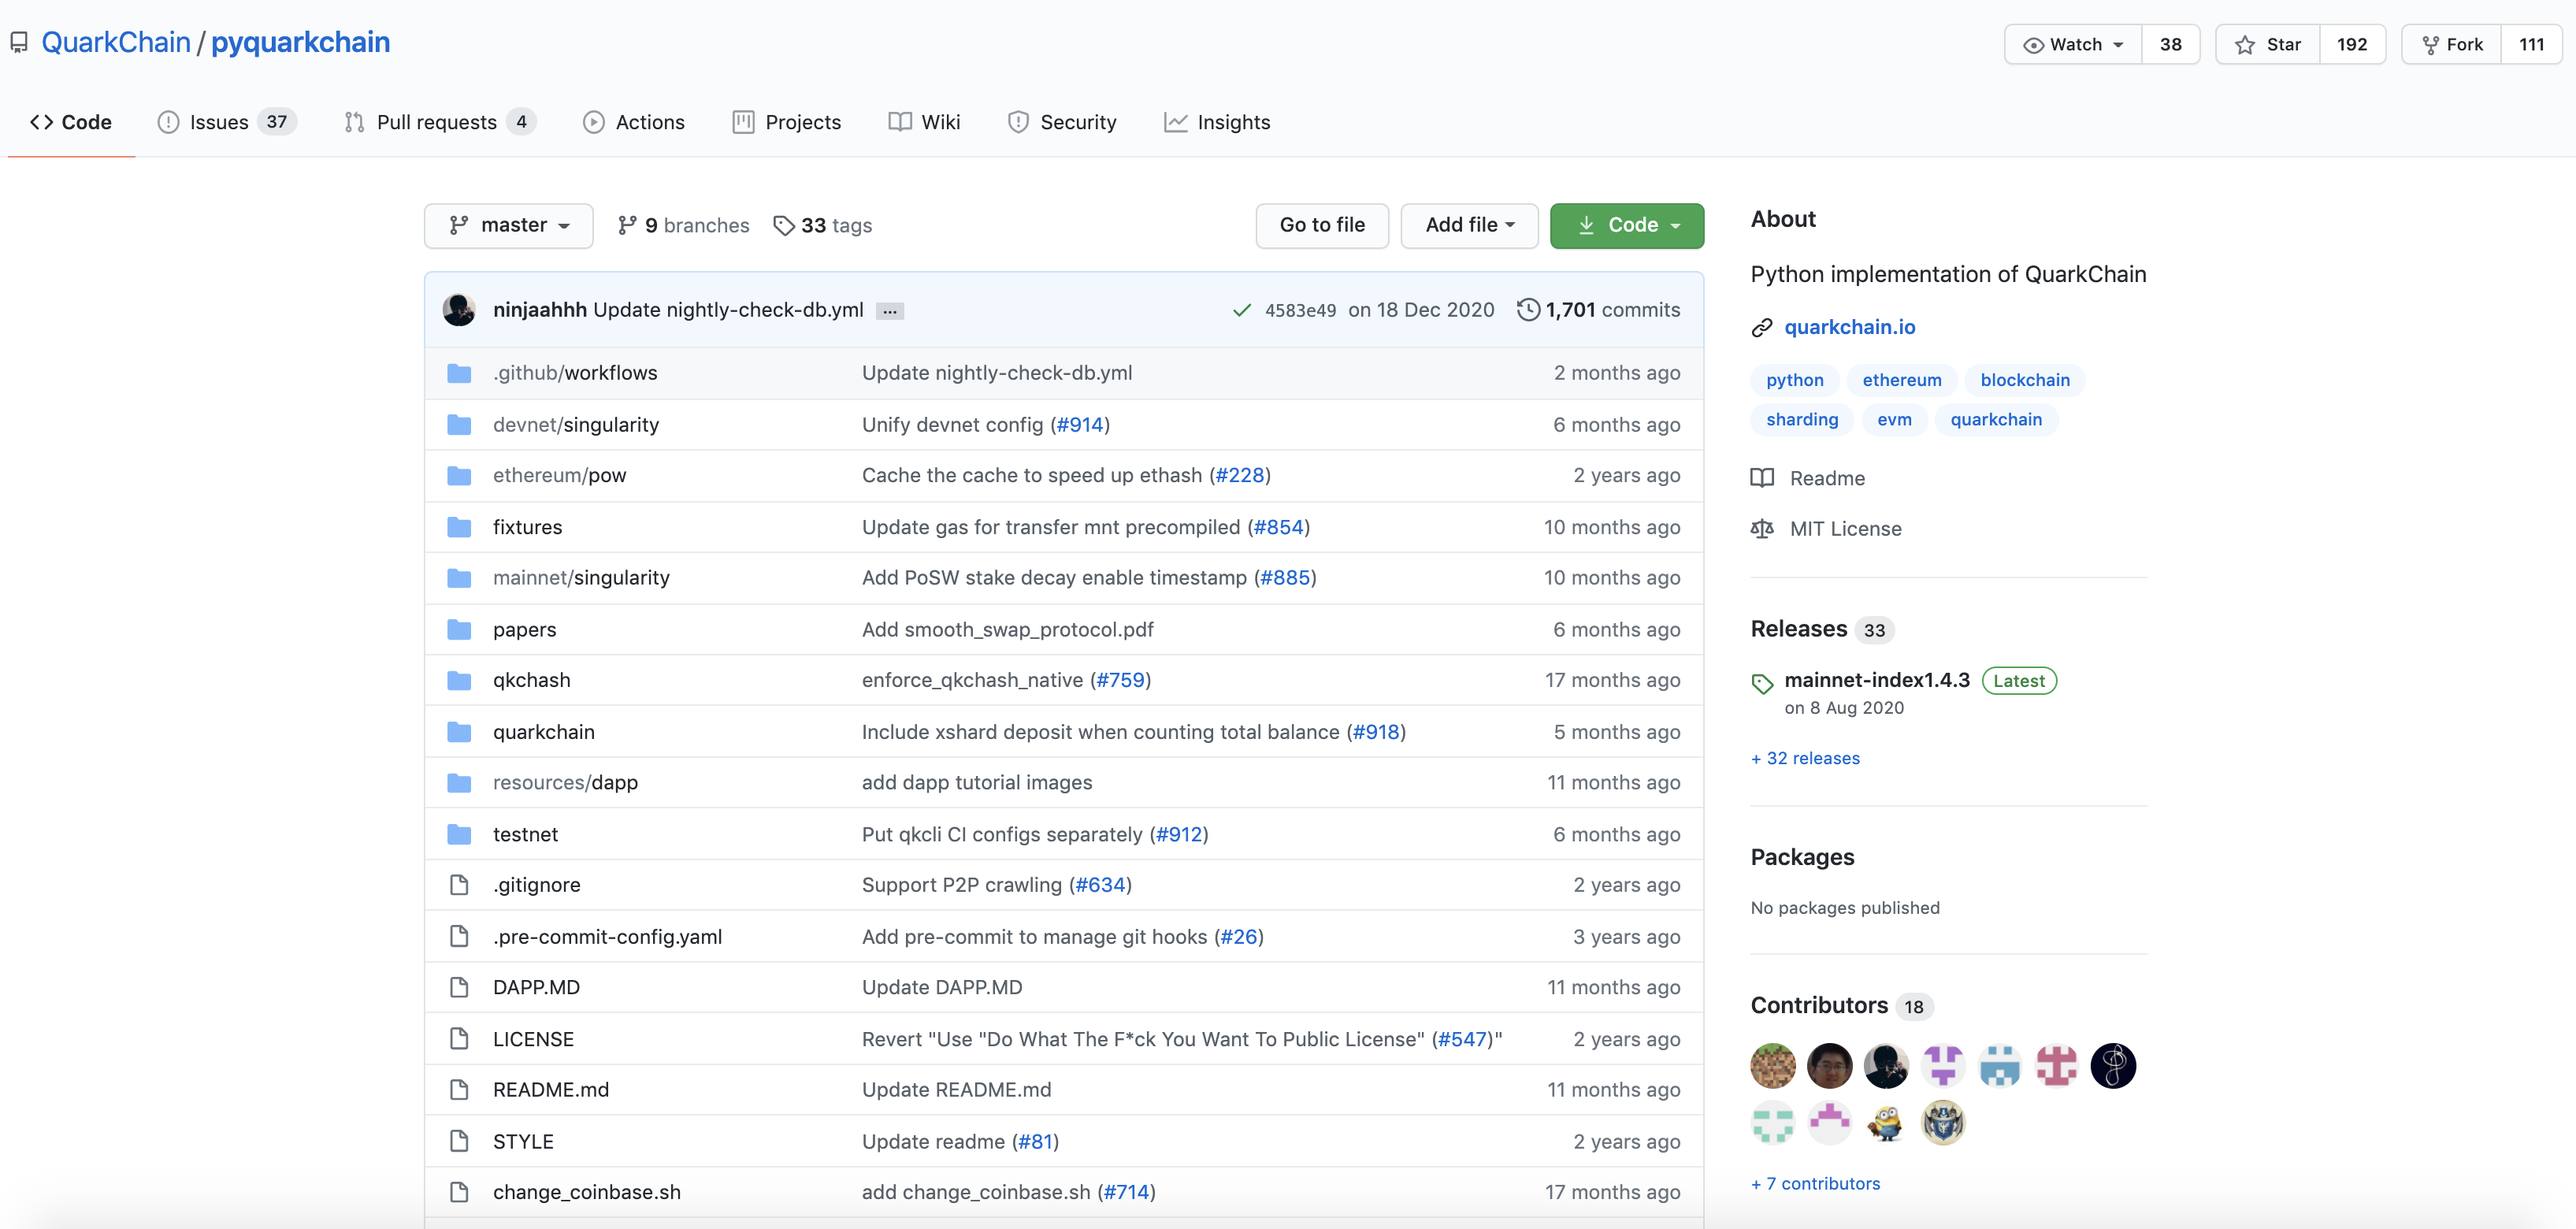Open the stargazers count 192

(x=2352, y=45)
